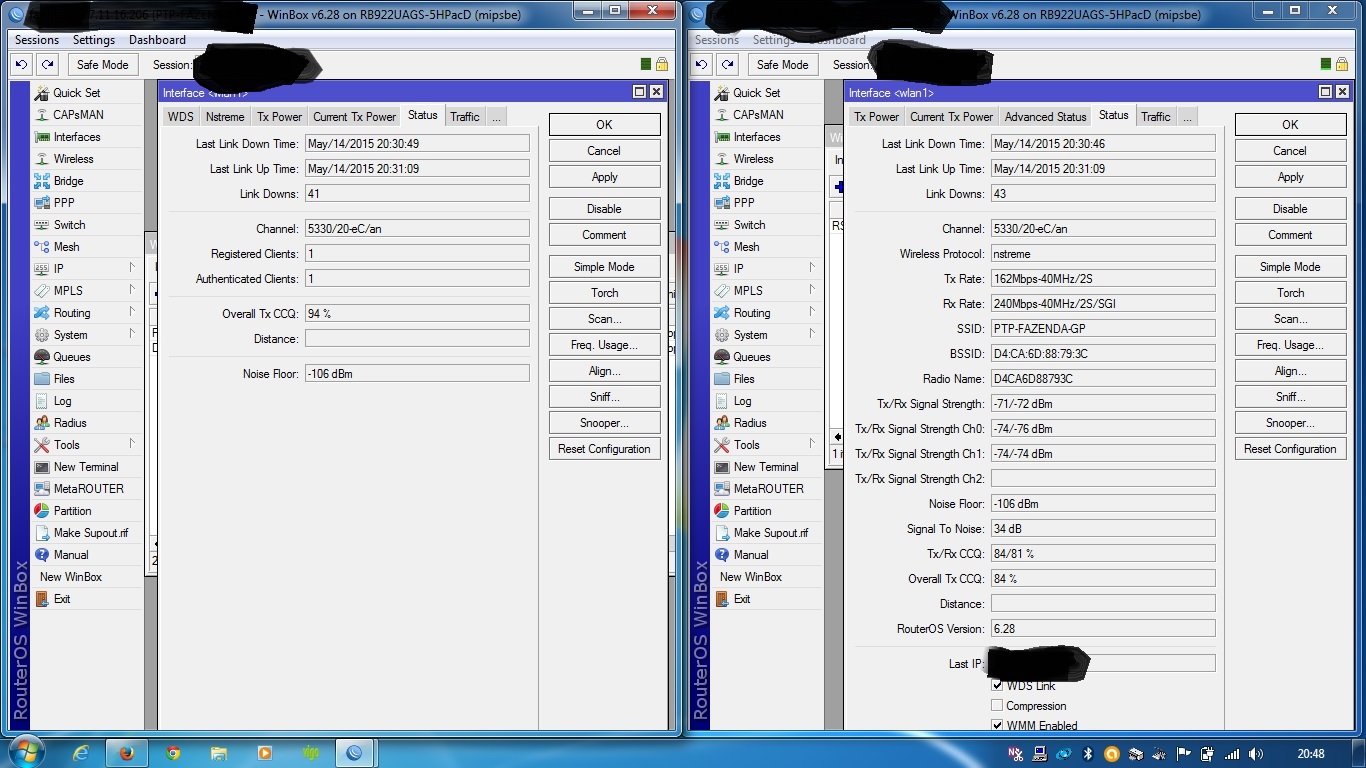
Task: Toggle WDS Link checkbox
Action: pos(997,686)
